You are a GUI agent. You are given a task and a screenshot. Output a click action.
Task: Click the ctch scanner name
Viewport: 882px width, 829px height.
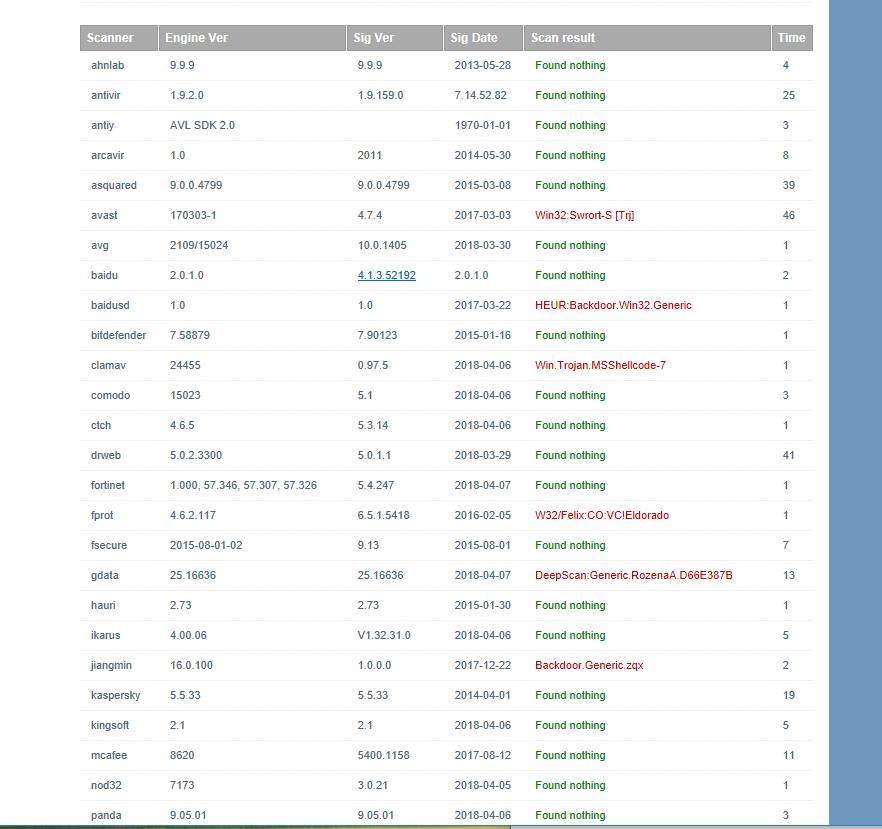(x=101, y=425)
